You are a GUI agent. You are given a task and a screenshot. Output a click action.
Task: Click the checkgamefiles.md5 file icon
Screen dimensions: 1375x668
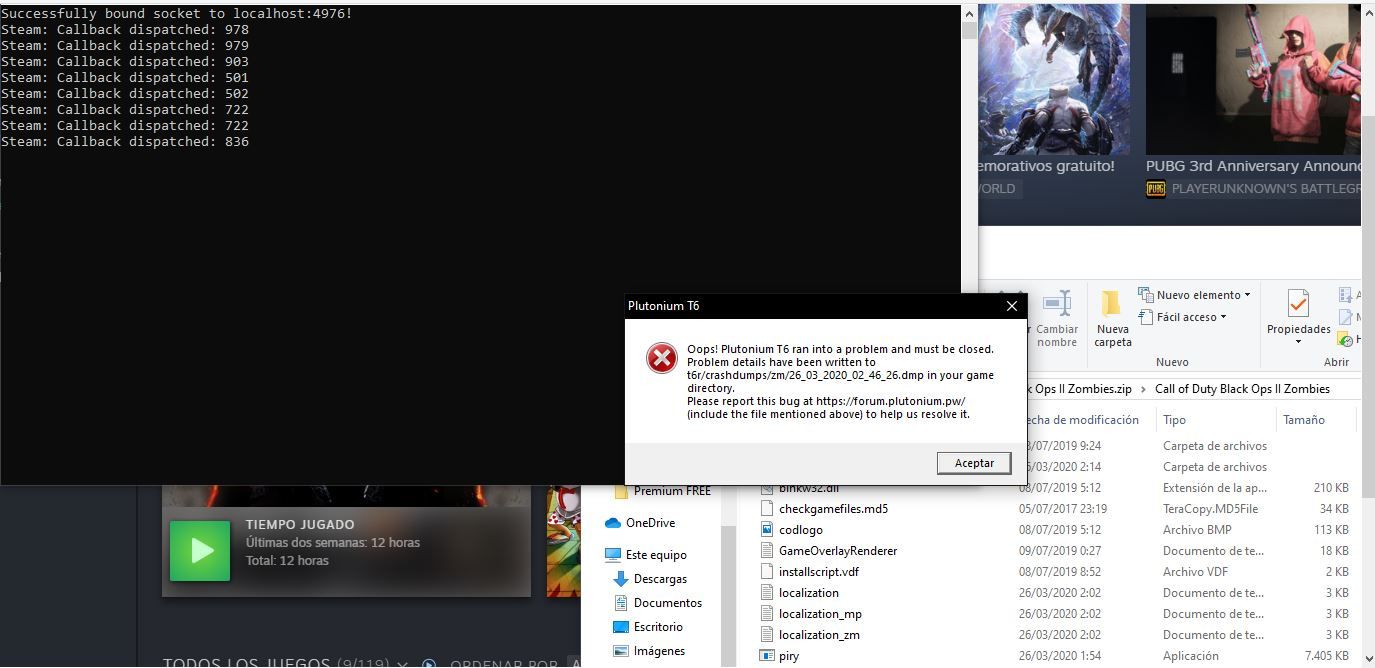click(767, 509)
